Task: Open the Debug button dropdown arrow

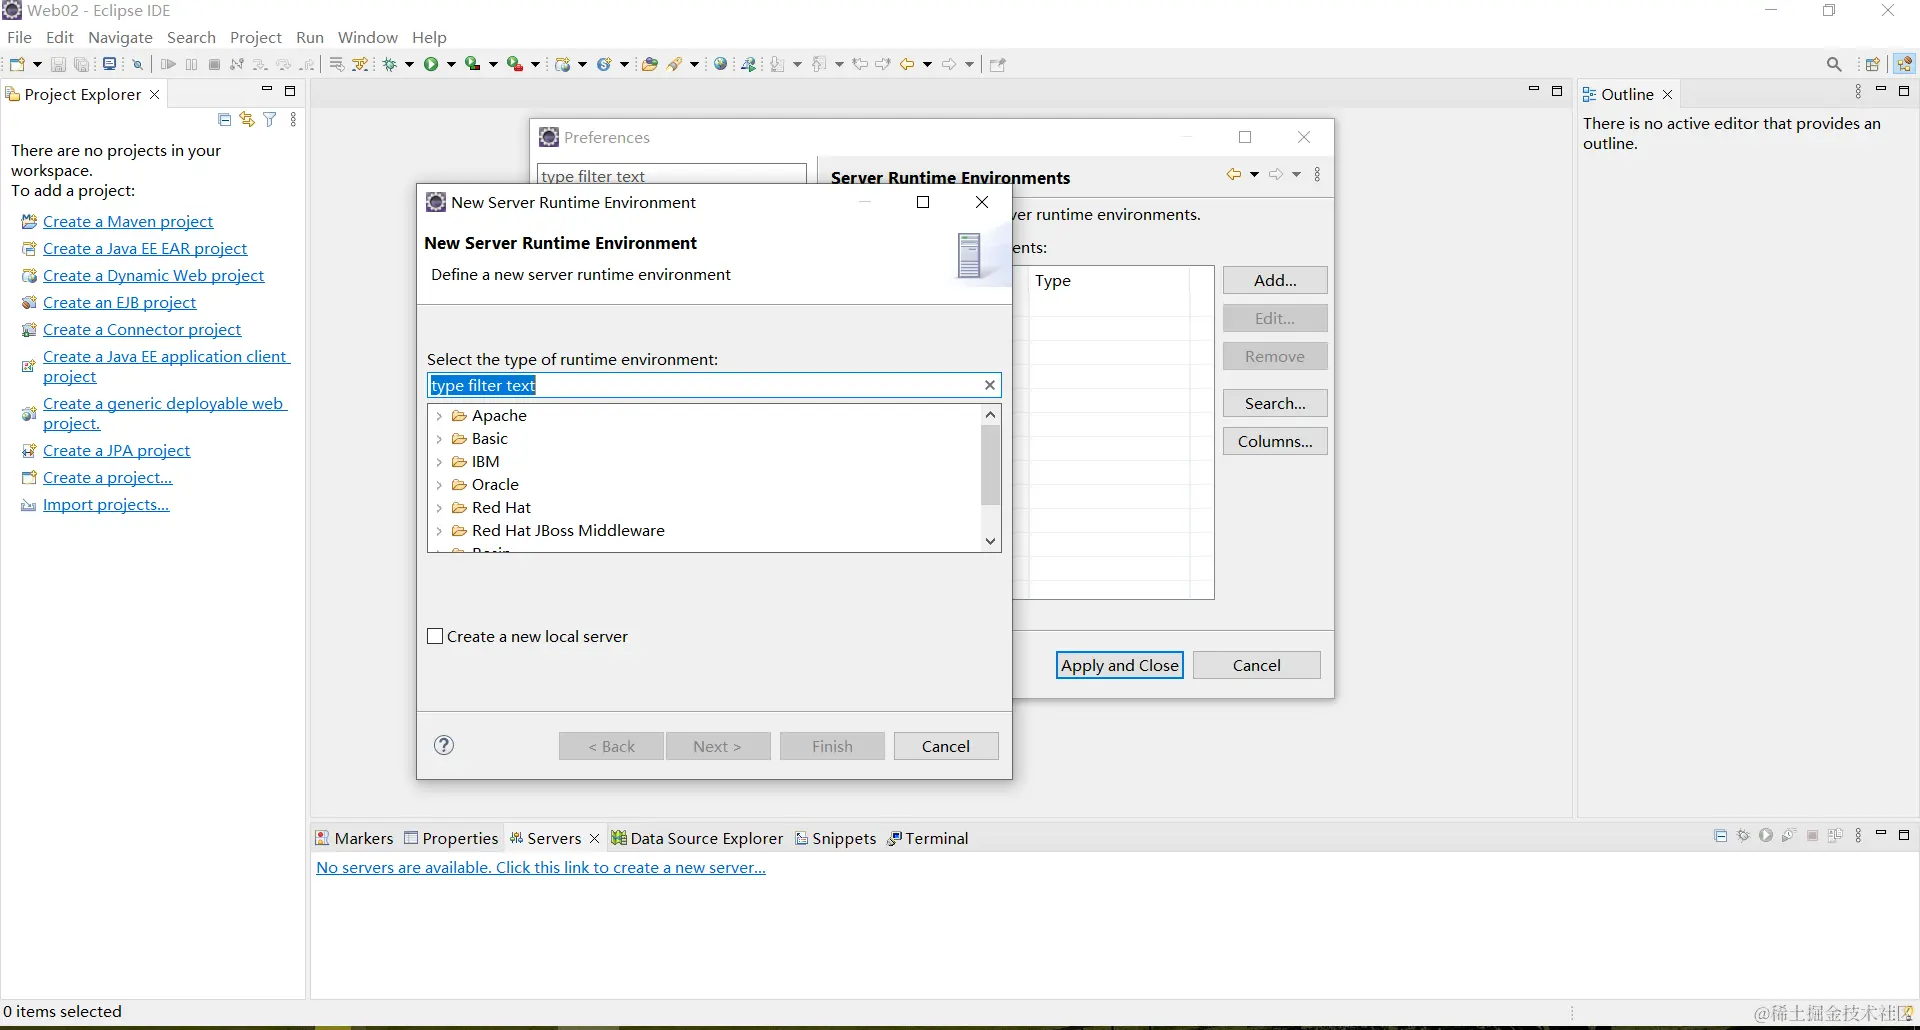Action: pos(409,64)
